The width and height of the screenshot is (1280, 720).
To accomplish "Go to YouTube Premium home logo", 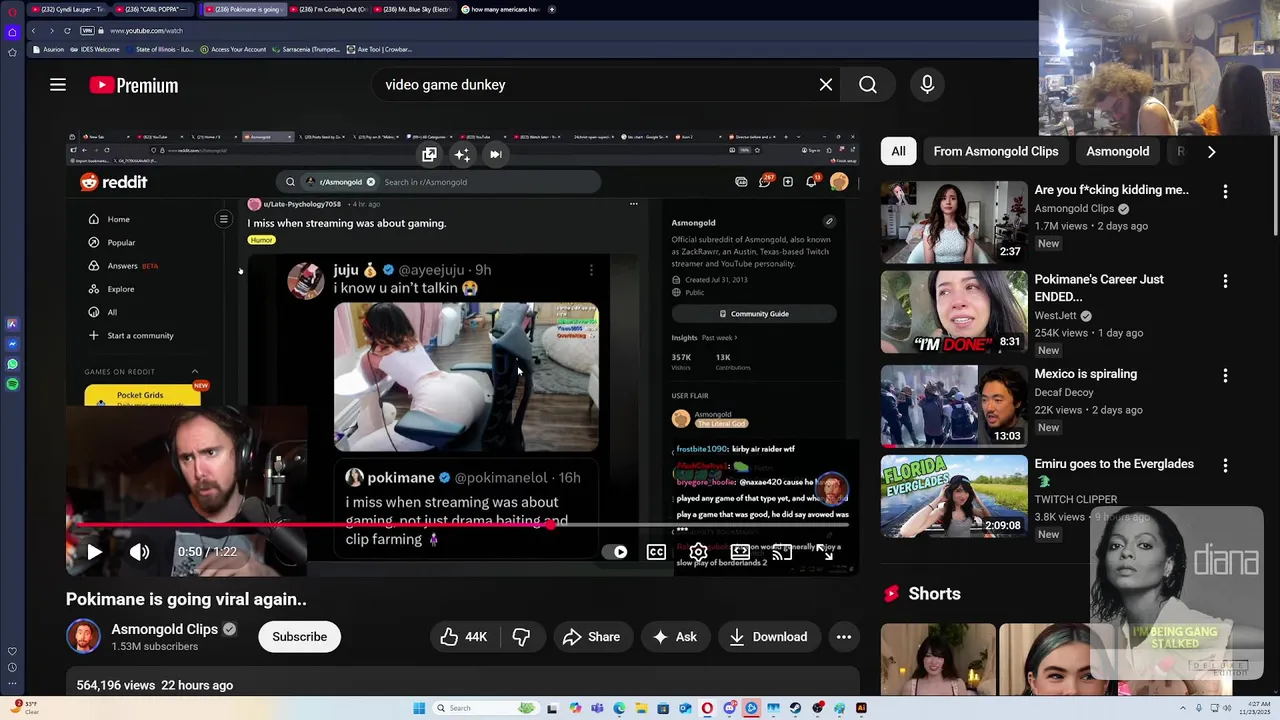I will [x=134, y=85].
